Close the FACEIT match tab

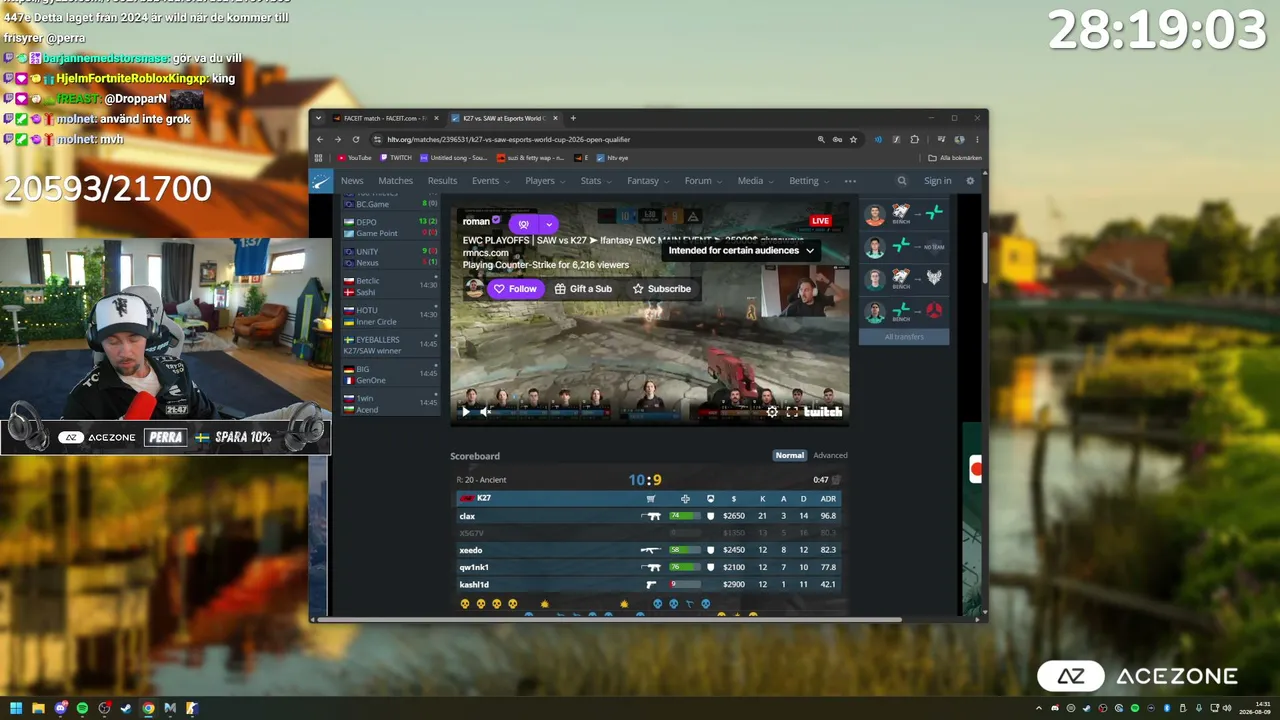436,118
